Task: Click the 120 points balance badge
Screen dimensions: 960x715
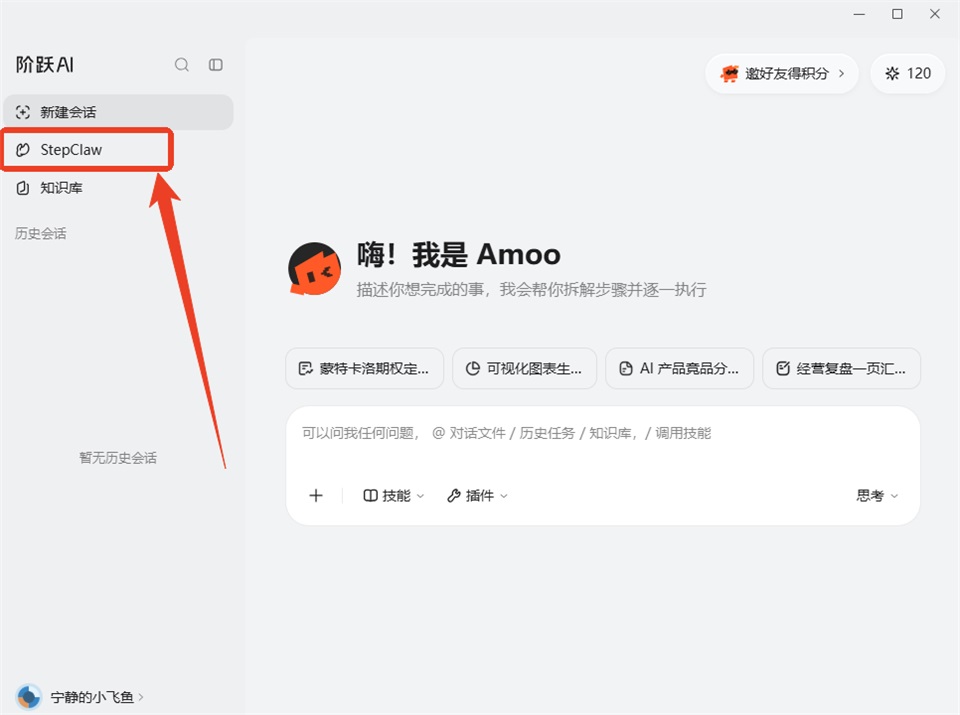Action: [907, 73]
